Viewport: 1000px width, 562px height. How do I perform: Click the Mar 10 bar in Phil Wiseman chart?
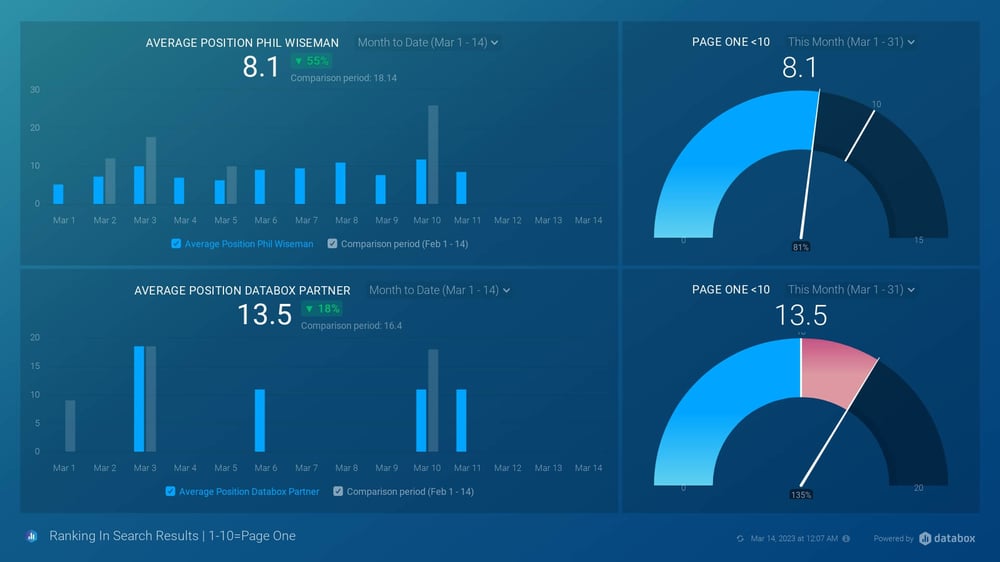pos(422,182)
